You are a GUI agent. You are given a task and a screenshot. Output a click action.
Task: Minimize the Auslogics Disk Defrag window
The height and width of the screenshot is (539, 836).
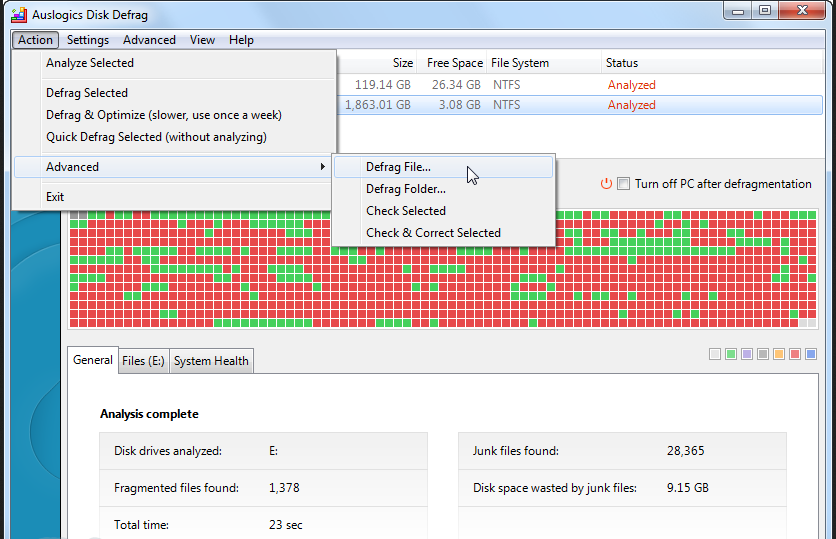(738, 11)
